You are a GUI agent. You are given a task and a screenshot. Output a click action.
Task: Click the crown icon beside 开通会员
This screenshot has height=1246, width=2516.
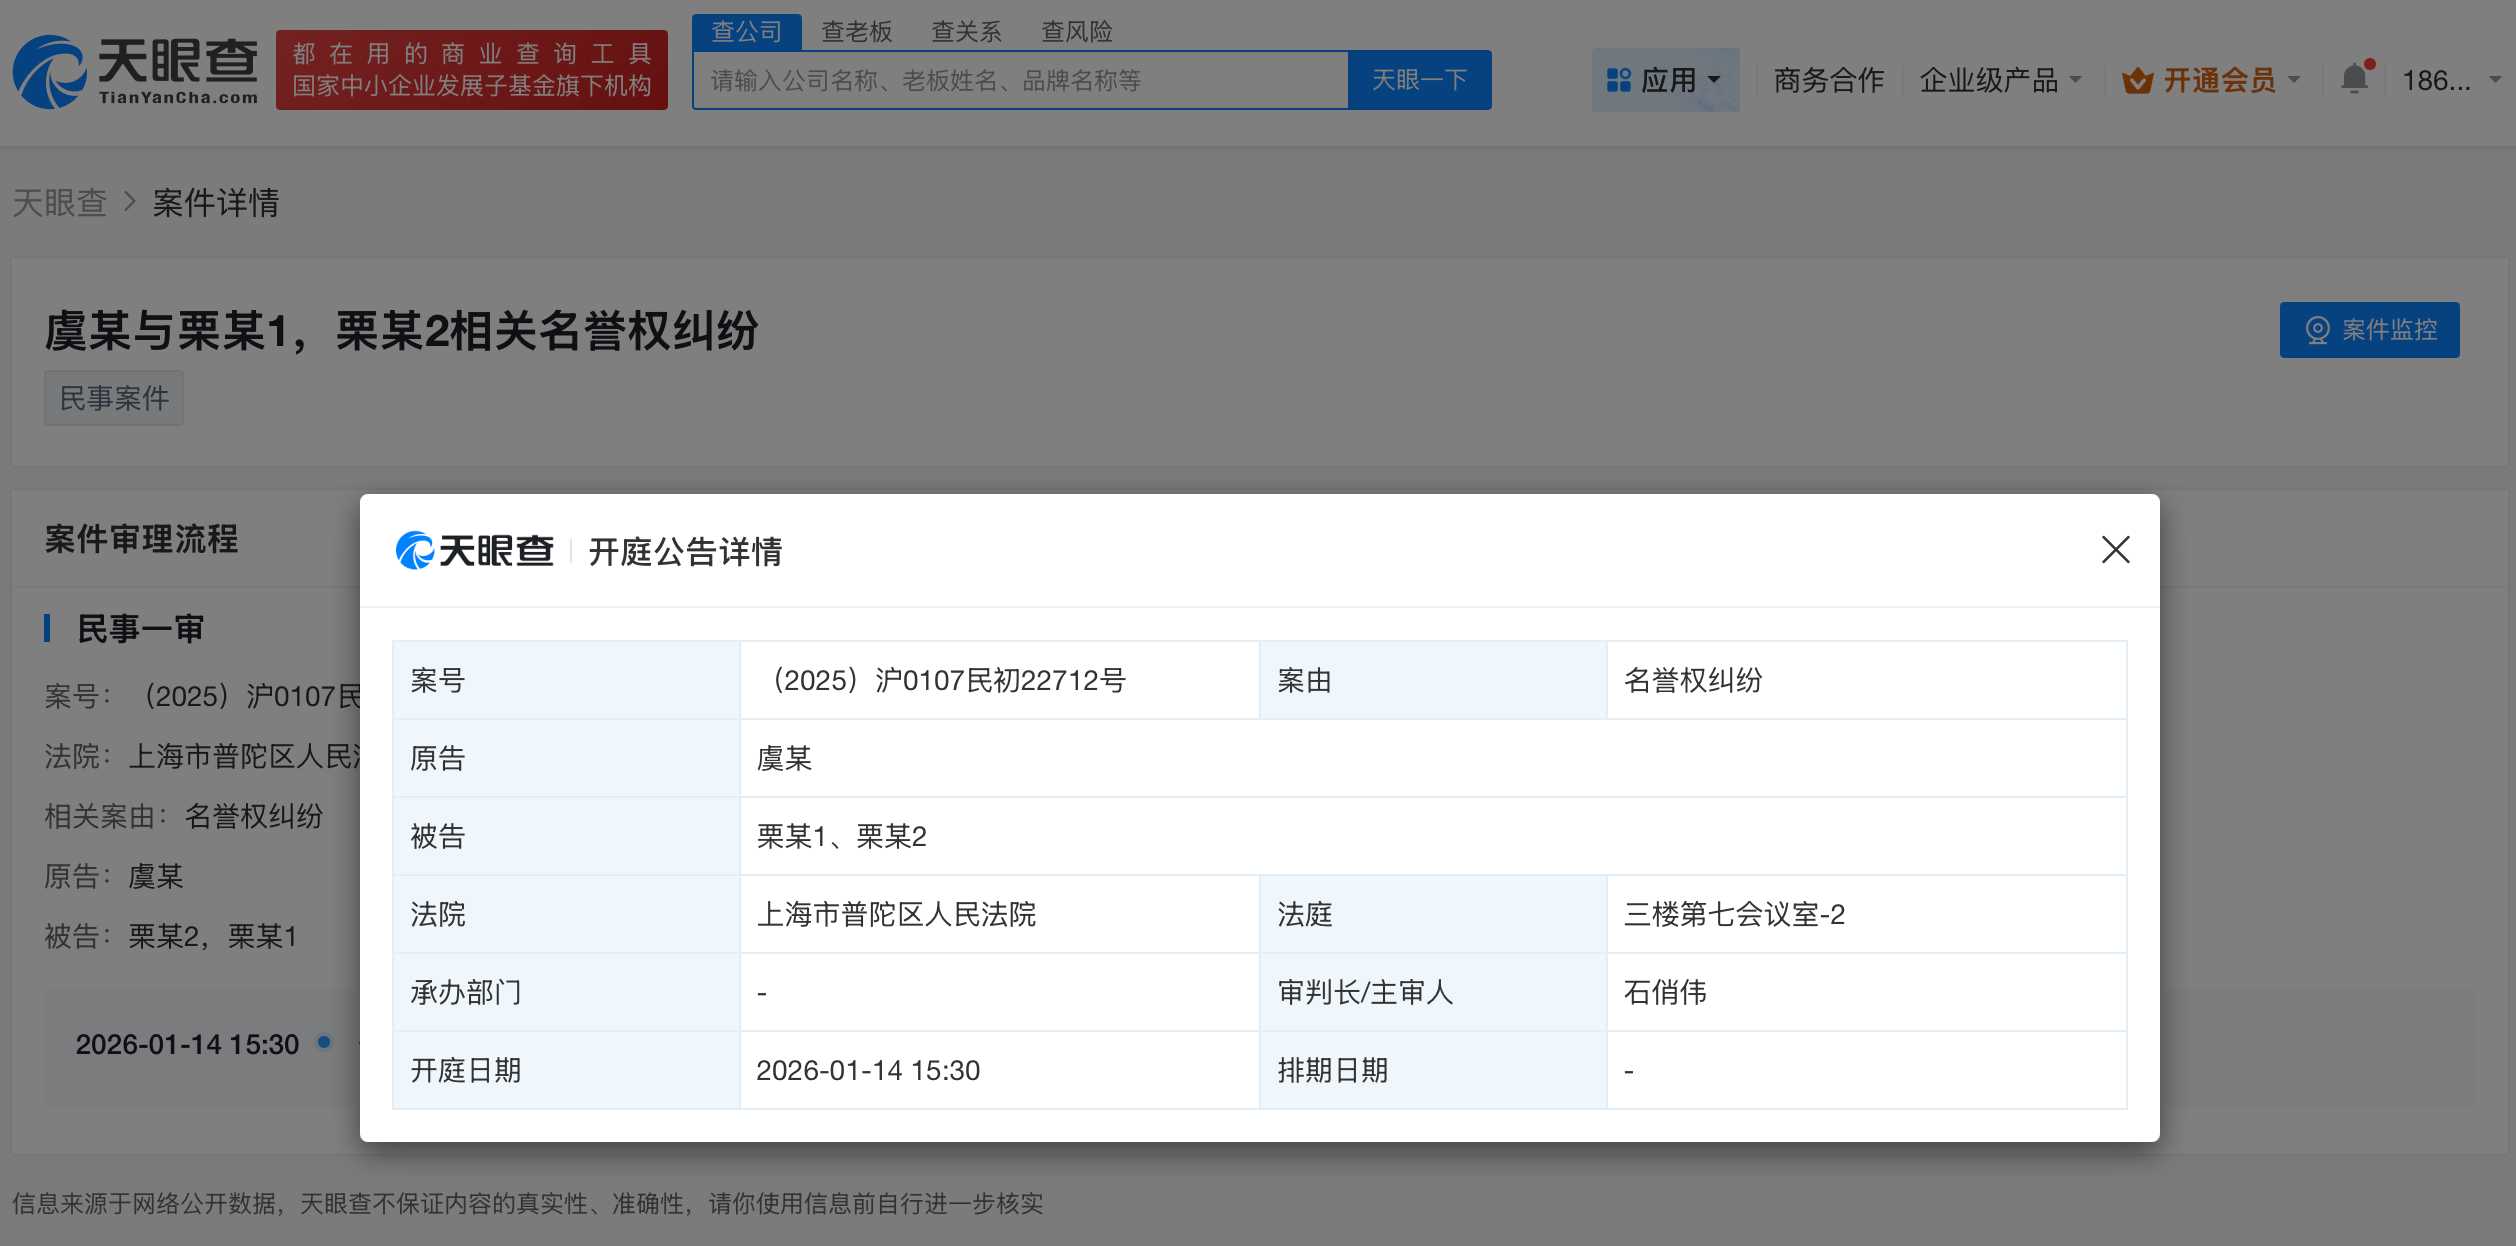point(2138,80)
